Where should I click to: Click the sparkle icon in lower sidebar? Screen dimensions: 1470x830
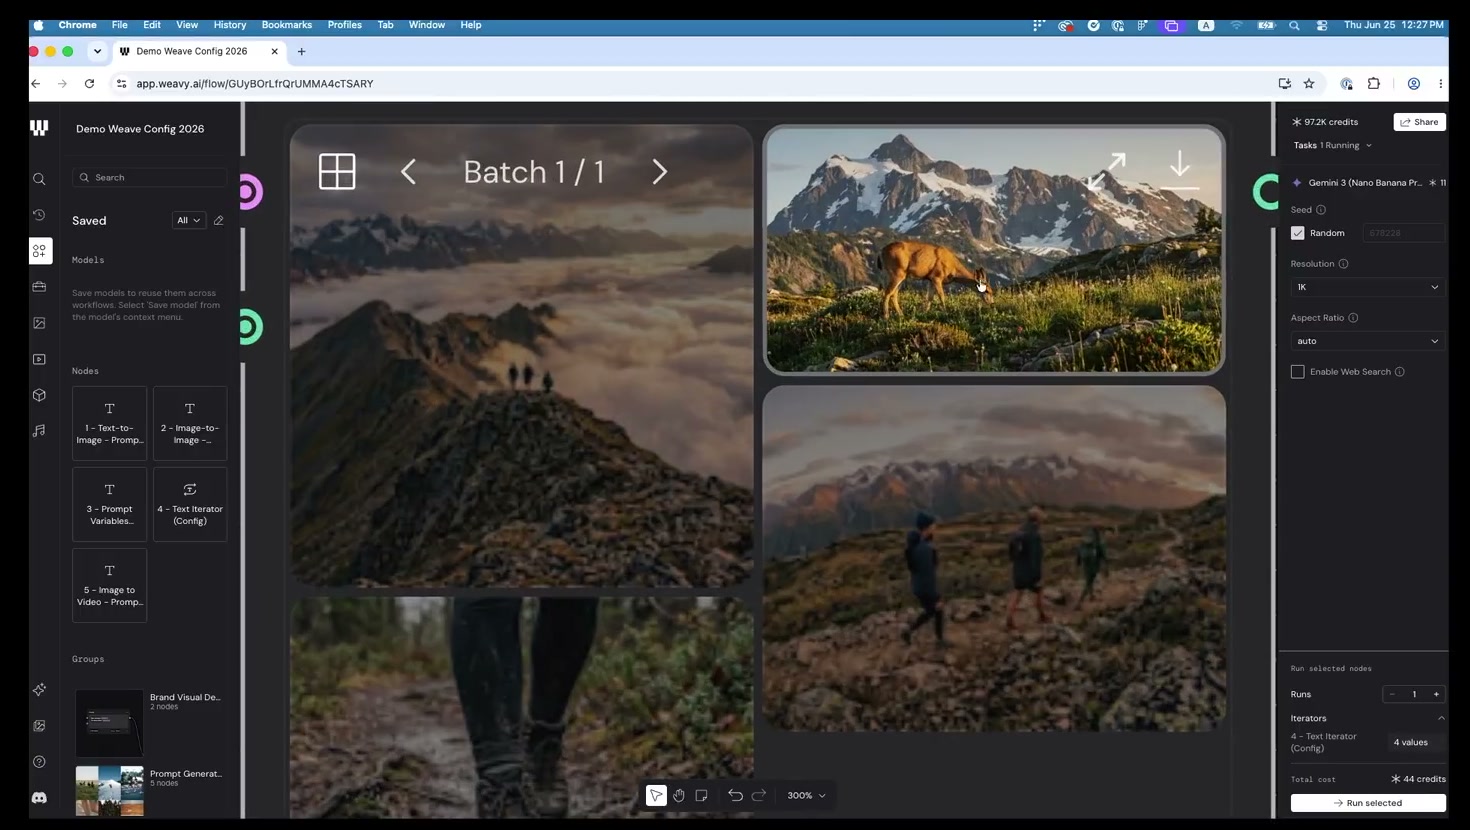[39, 690]
